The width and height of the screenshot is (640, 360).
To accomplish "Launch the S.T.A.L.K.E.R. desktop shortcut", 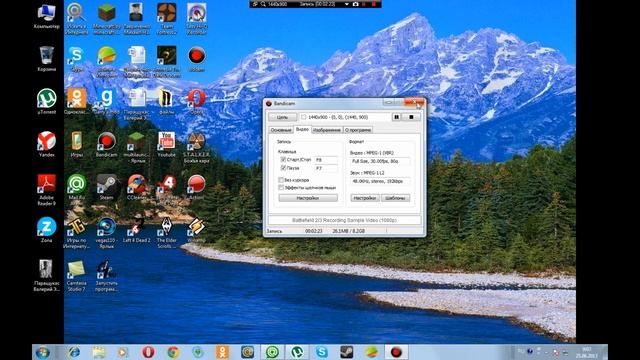I will 196,147.
